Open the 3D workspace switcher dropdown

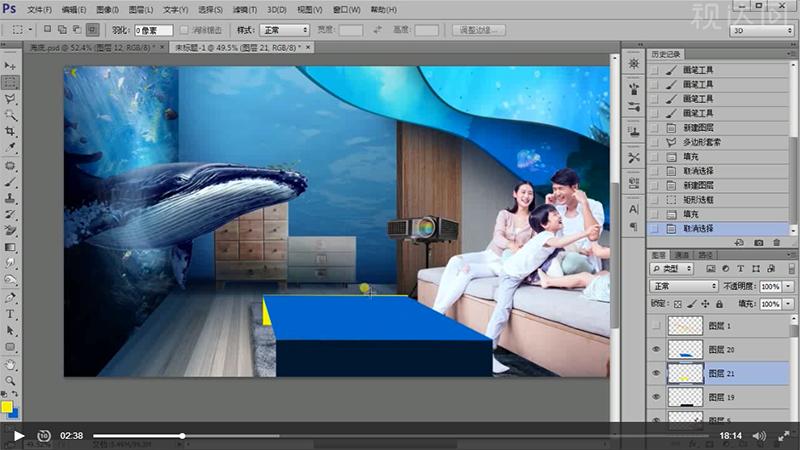(x=762, y=31)
